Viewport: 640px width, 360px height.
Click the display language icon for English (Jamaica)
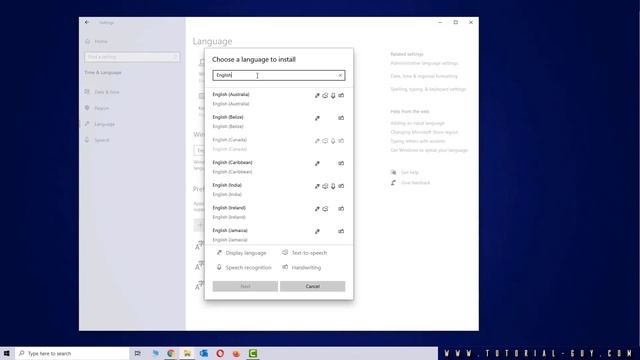tap(317, 231)
